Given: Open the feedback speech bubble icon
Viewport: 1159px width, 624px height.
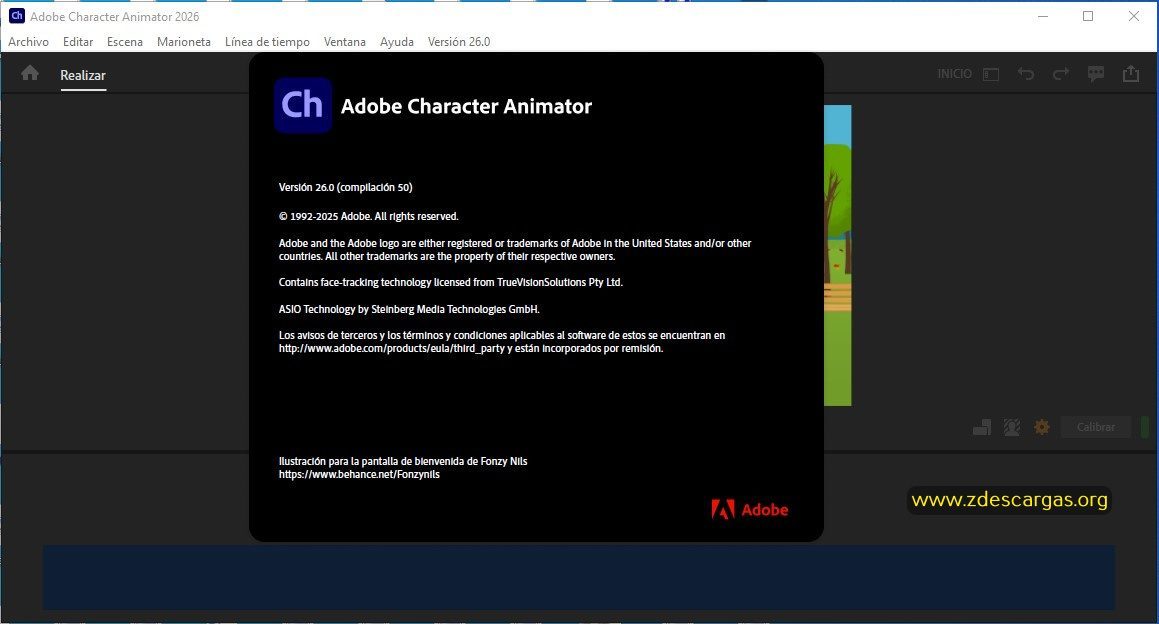Looking at the screenshot, I should tap(1095, 74).
